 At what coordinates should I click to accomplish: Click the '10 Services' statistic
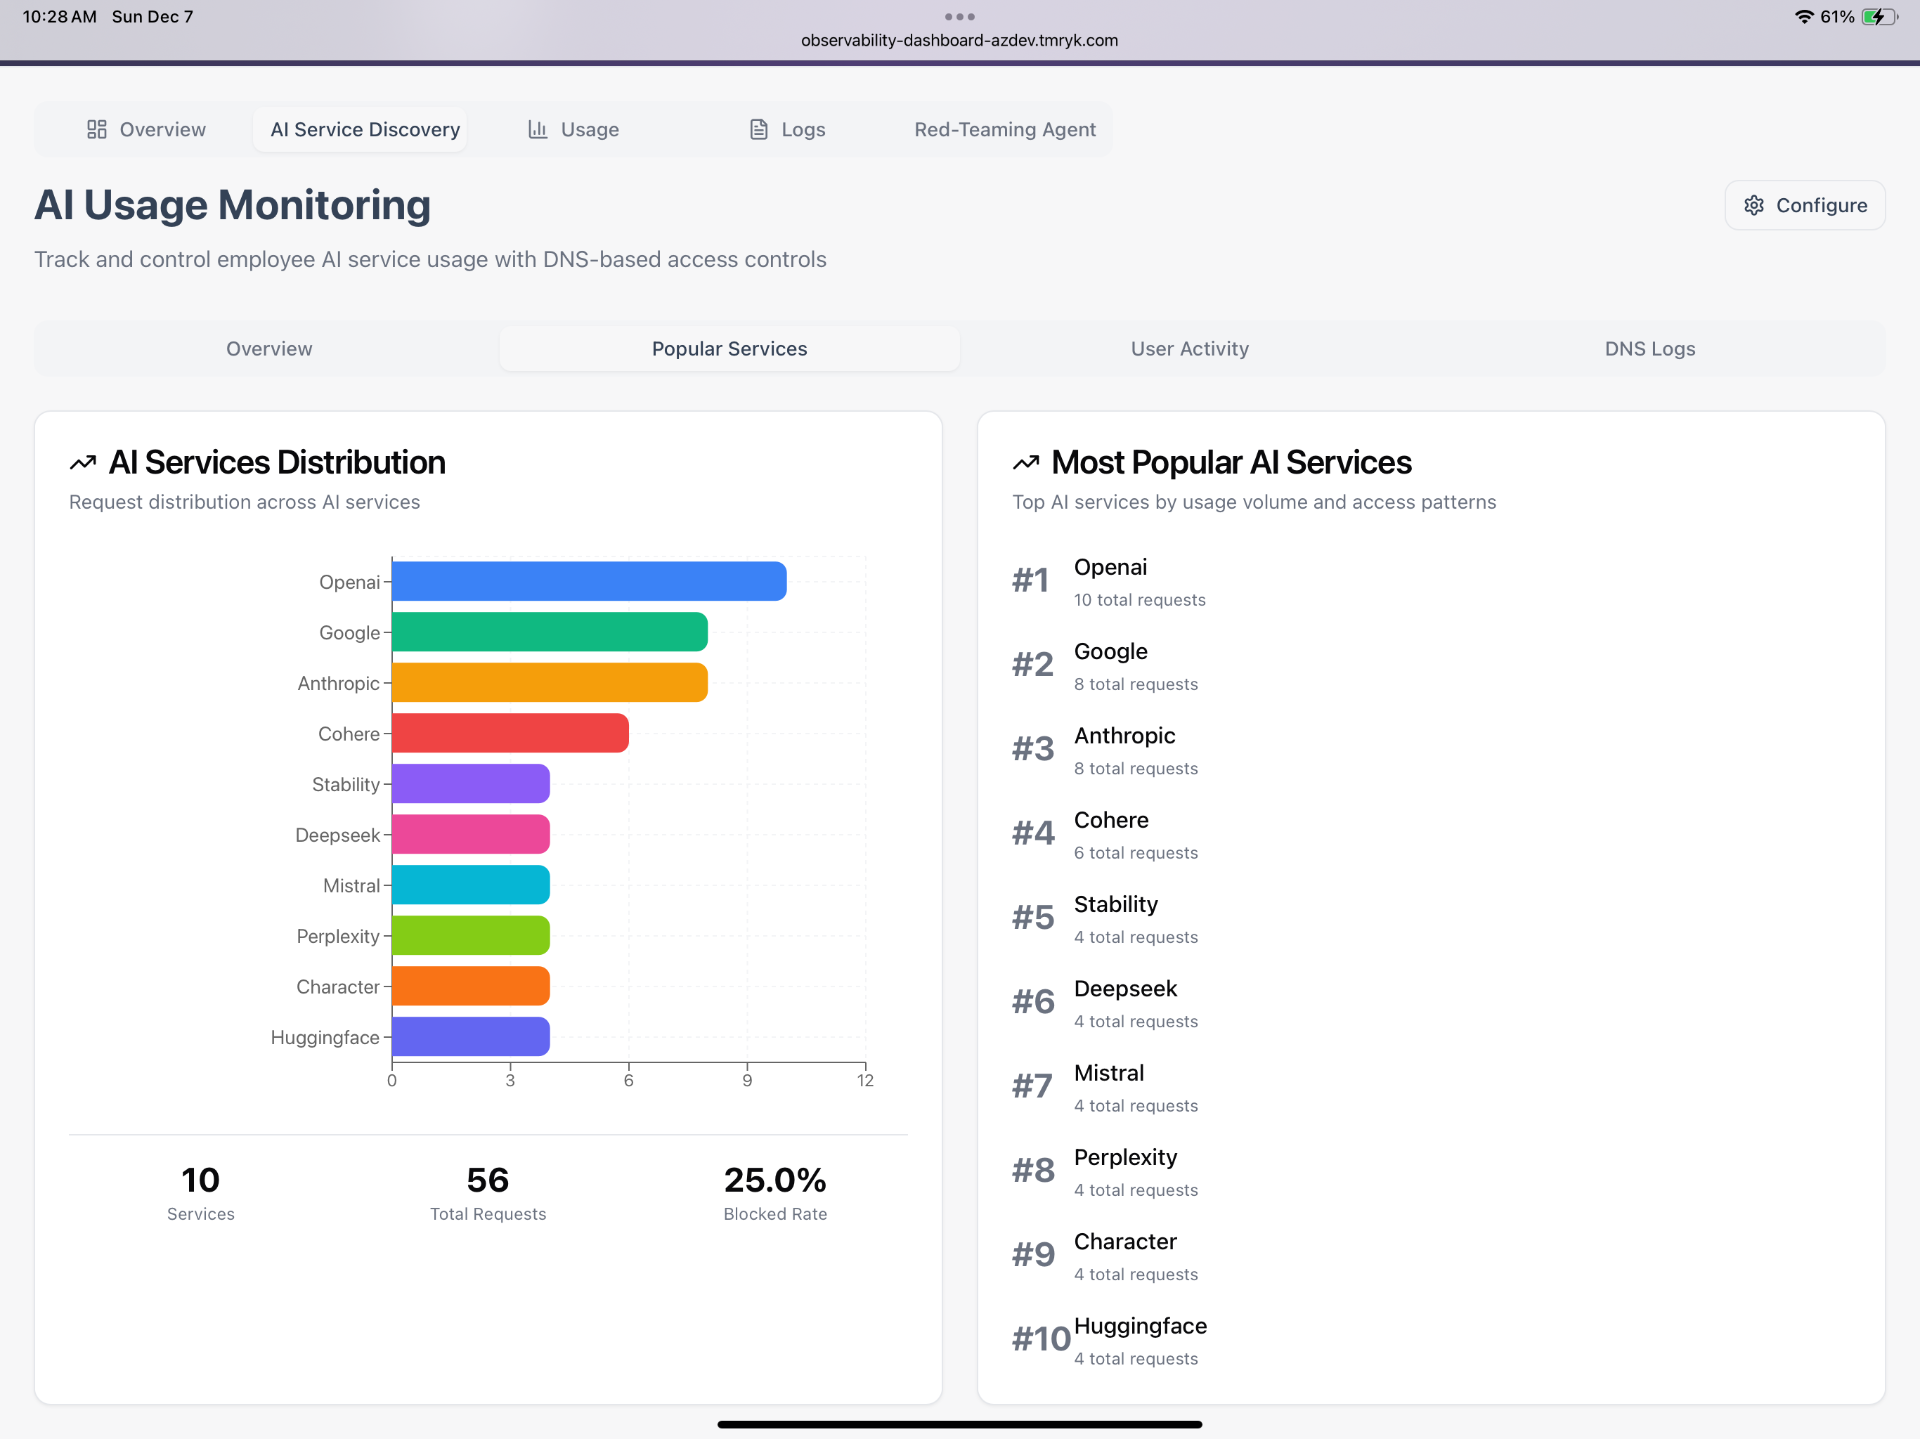click(201, 1193)
